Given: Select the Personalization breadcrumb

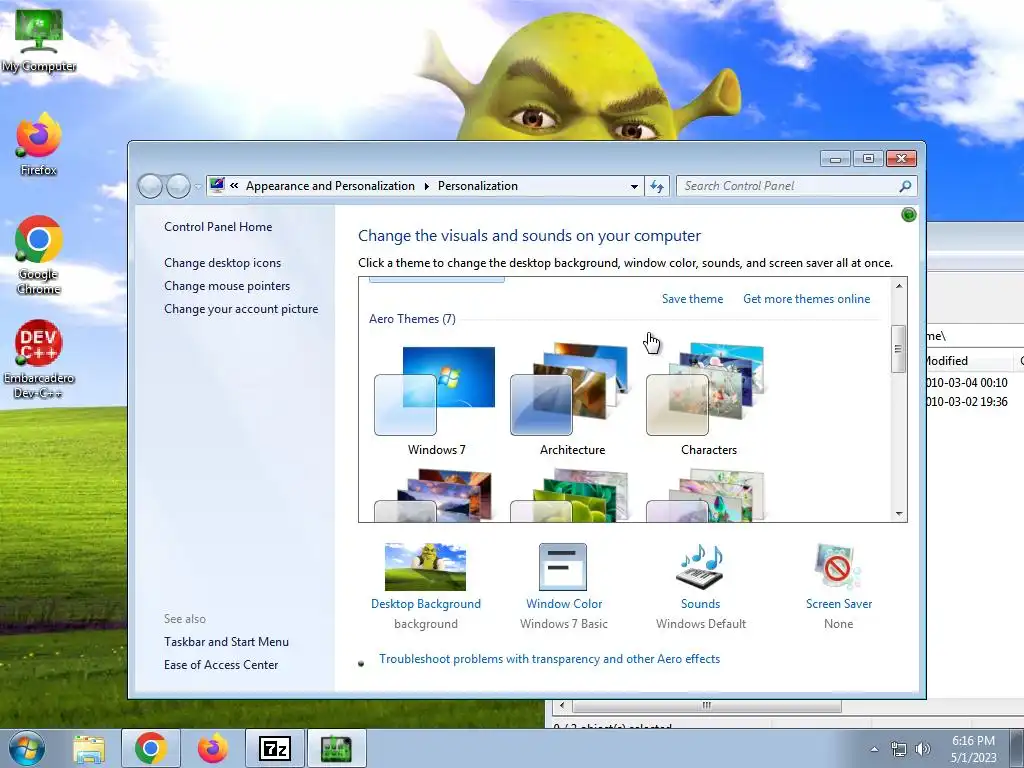Looking at the screenshot, I should point(477,186).
